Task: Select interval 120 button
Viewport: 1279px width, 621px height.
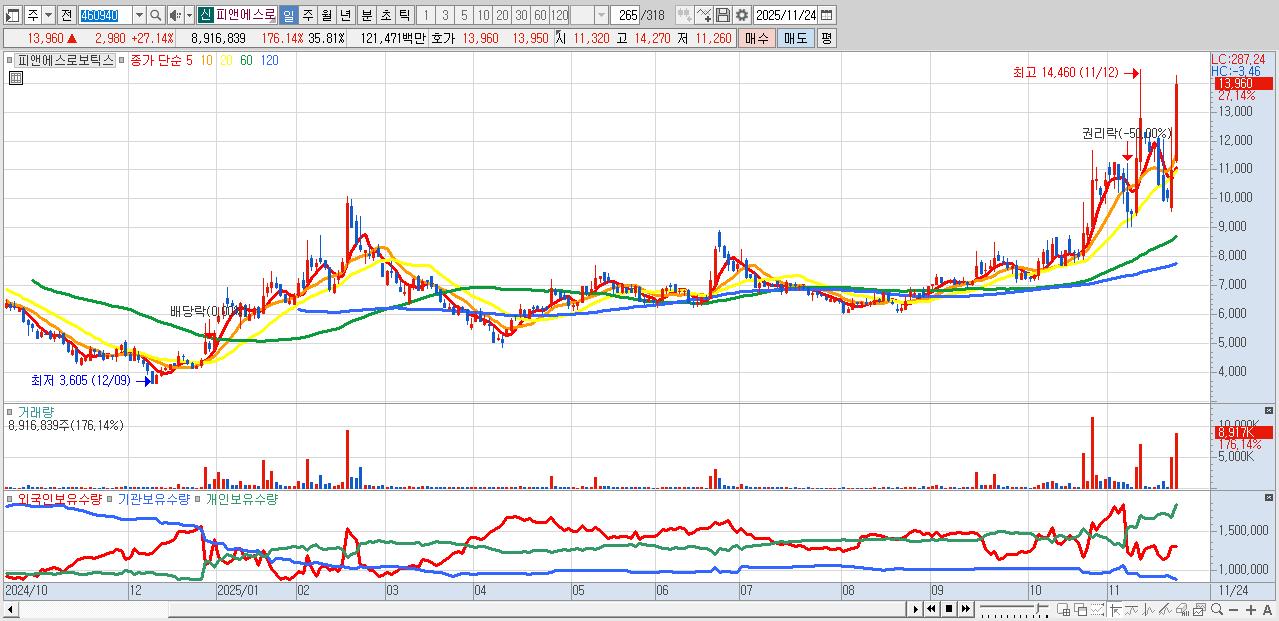Action: pyautogui.click(x=559, y=15)
